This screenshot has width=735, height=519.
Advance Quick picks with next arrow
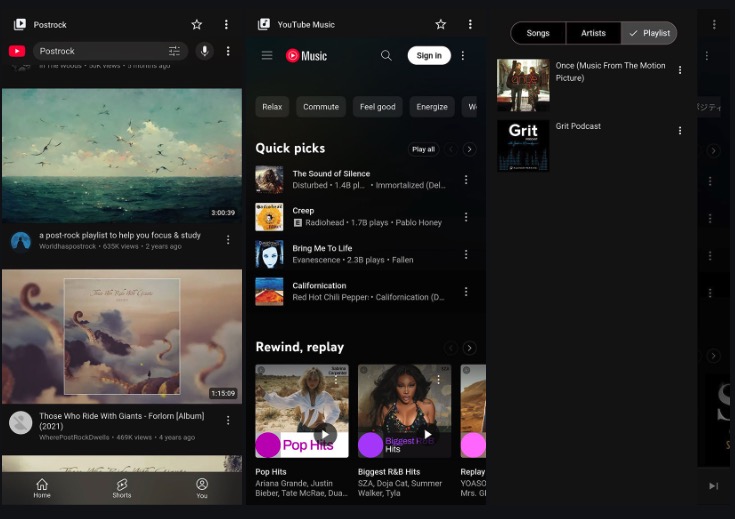pyautogui.click(x=469, y=149)
